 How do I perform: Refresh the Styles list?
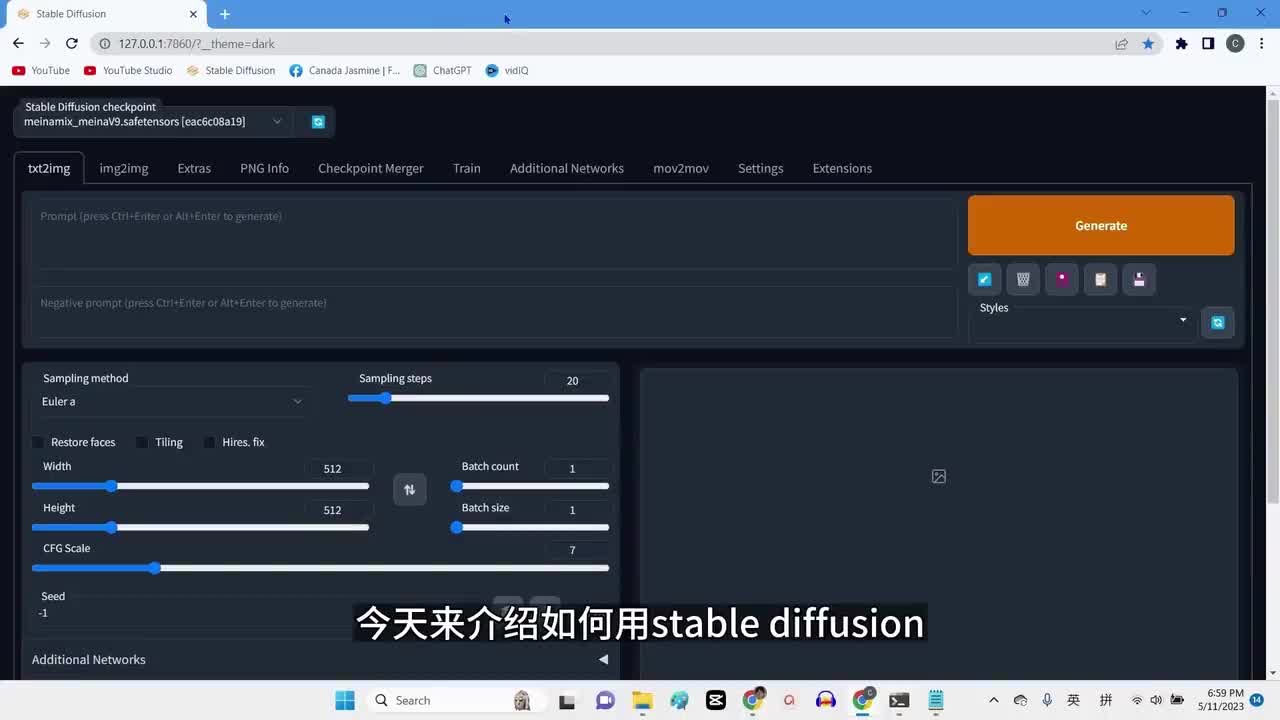point(1217,322)
